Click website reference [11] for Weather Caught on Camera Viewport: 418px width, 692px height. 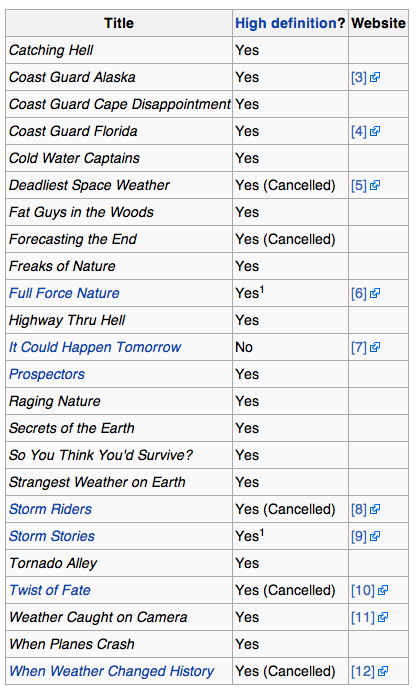click(363, 617)
